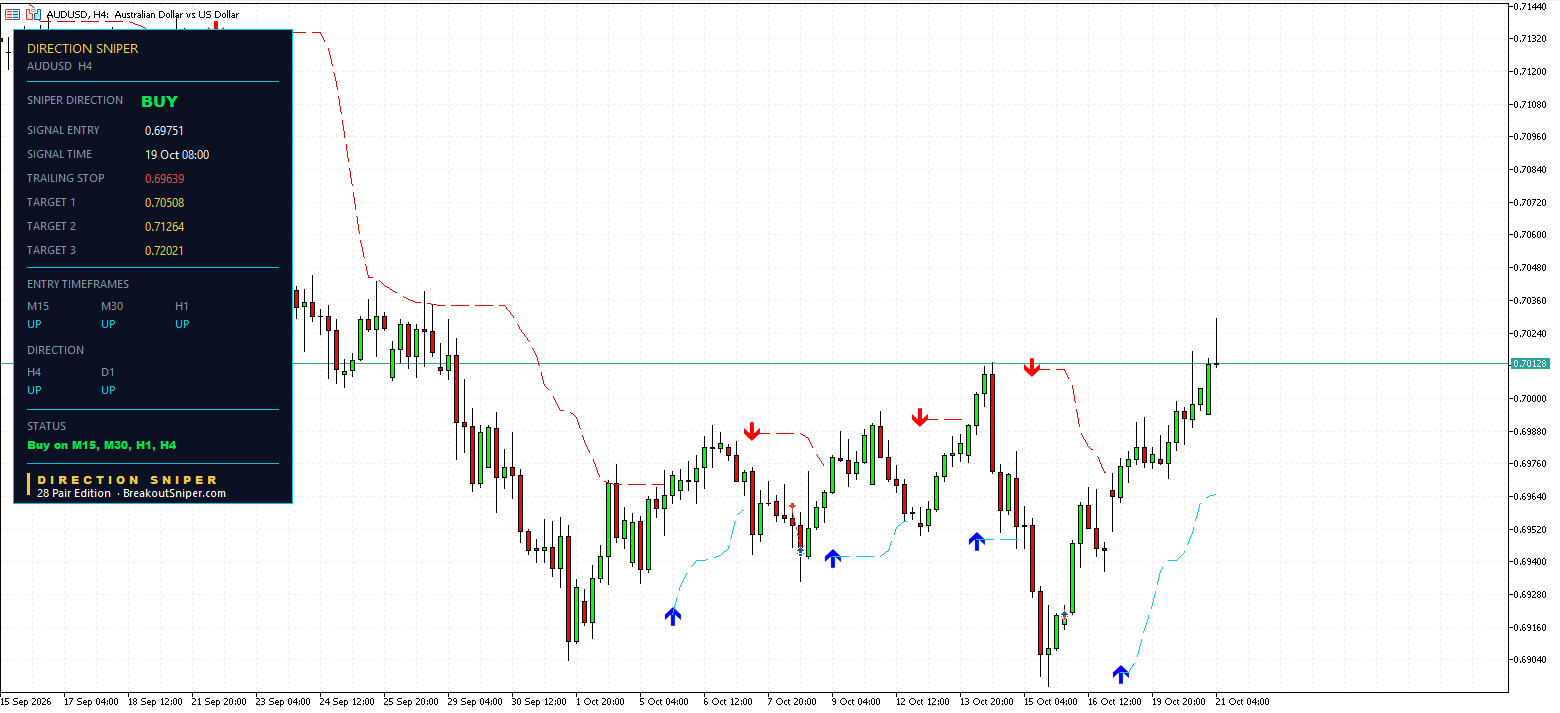The height and width of the screenshot is (713, 1560).
Task: Click price axis label 0.71440
Action: pos(1531,6)
